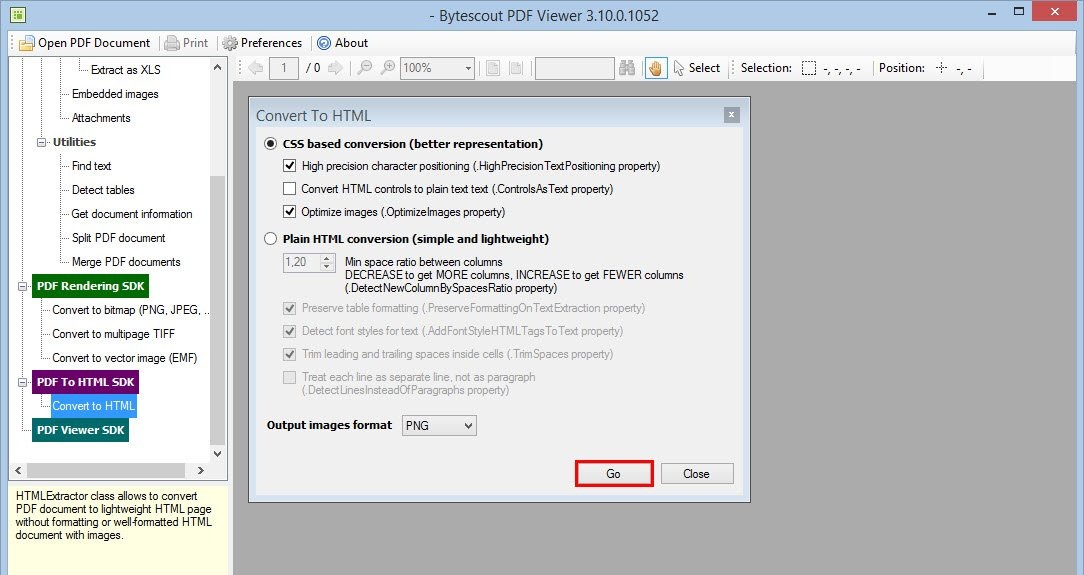The height and width of the screenshot is (575, 1084).
Task: Select CSS based conversion radio button
Action: pyautogui.click(x=270, y=144)
